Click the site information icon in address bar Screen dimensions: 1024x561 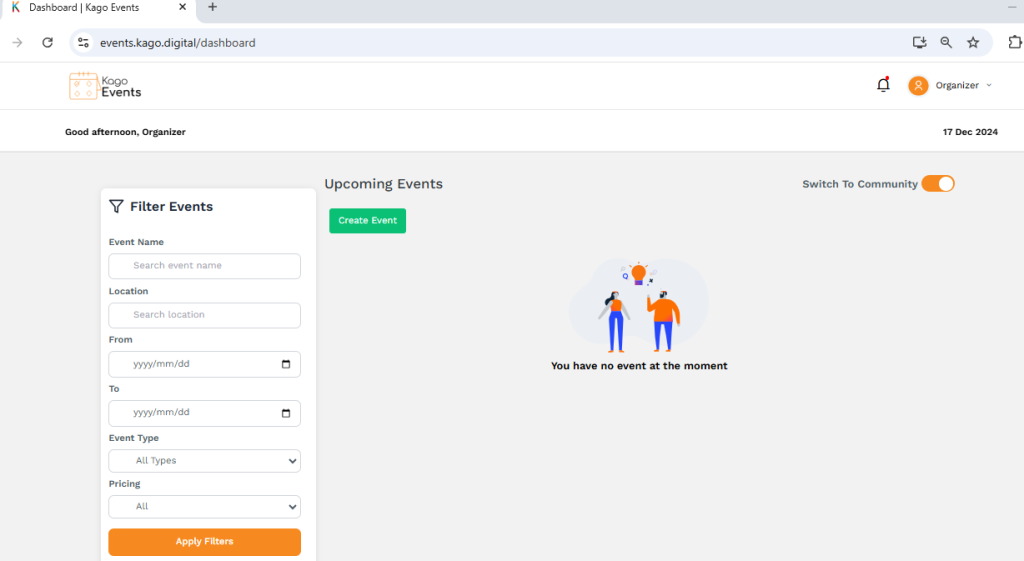pos(84,43)
